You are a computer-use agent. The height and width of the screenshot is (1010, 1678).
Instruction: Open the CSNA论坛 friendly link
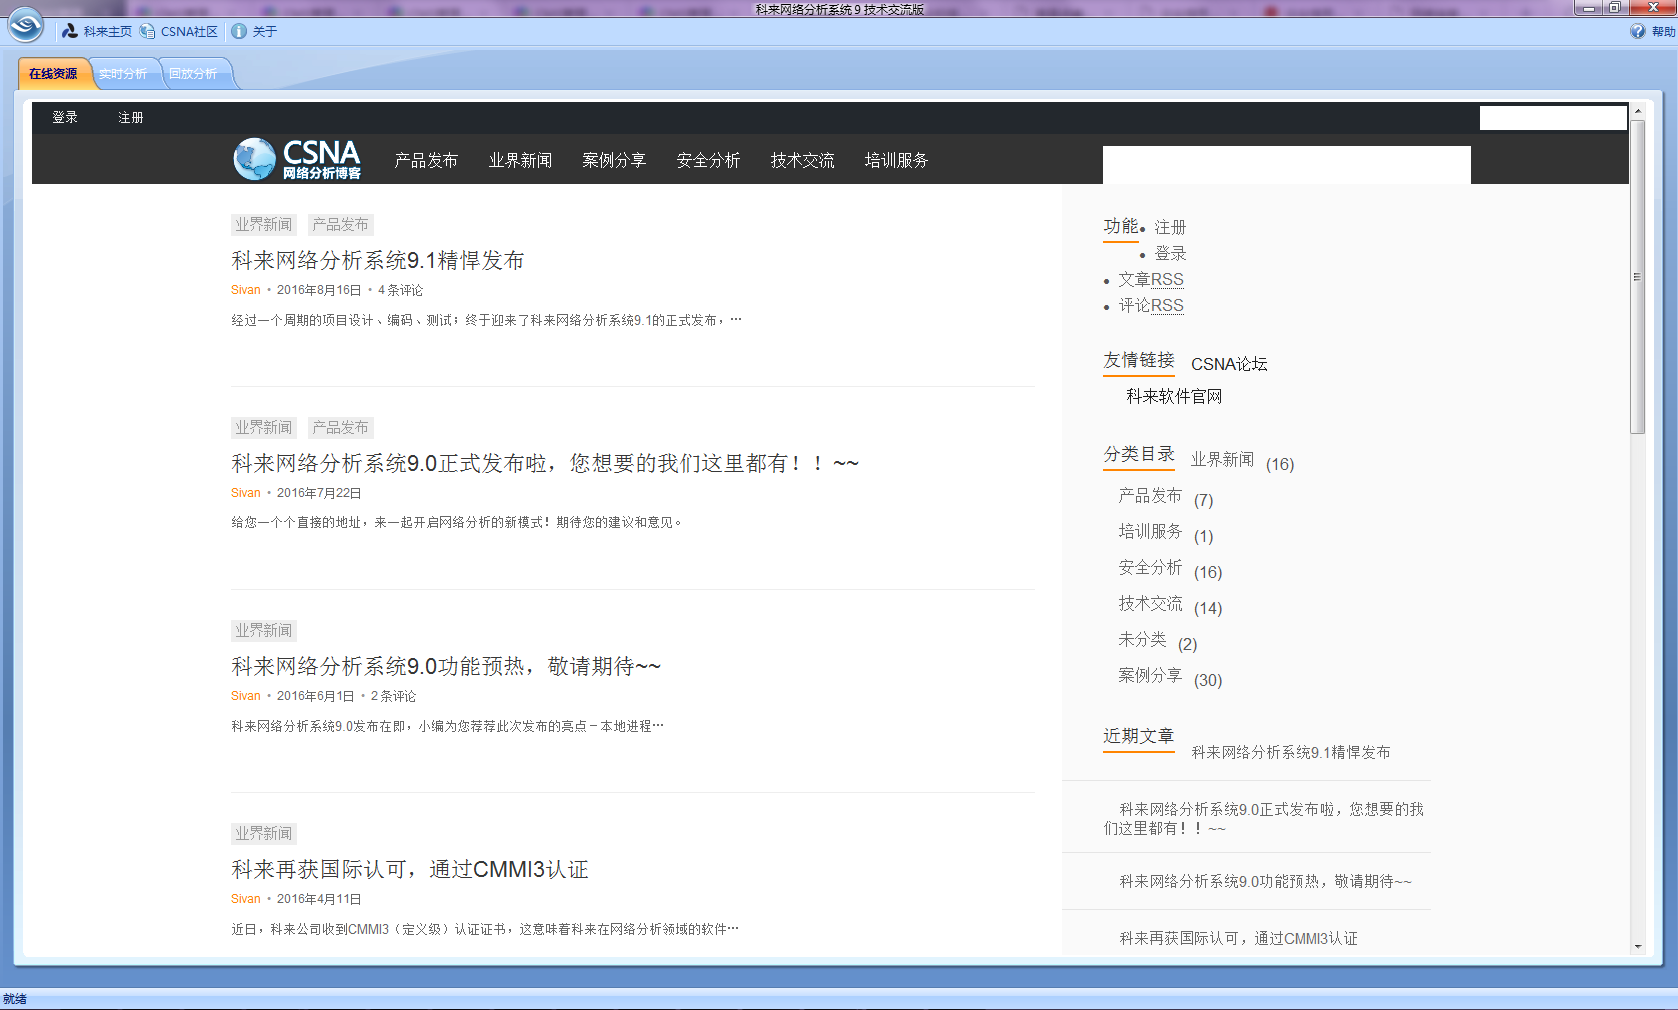1229,364
